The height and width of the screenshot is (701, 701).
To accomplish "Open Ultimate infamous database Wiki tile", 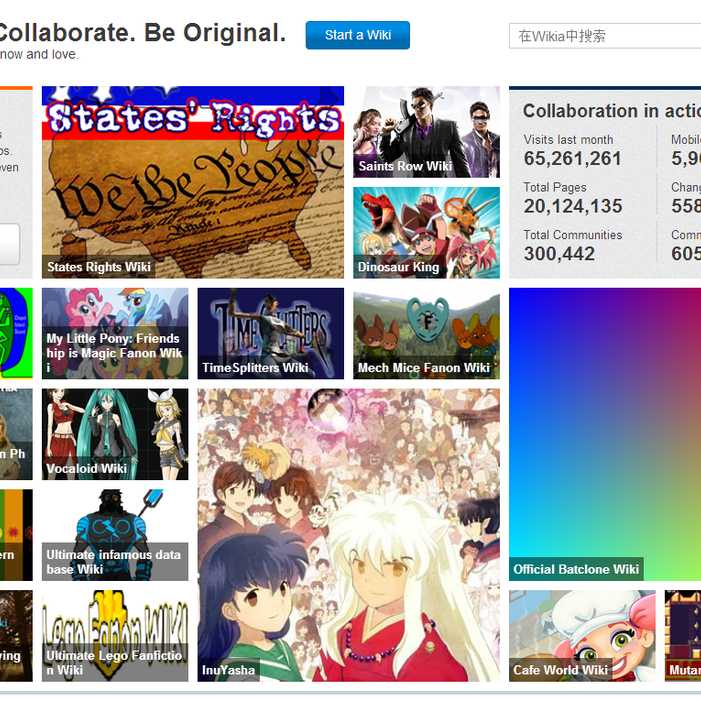I will [x=115, y=535].
